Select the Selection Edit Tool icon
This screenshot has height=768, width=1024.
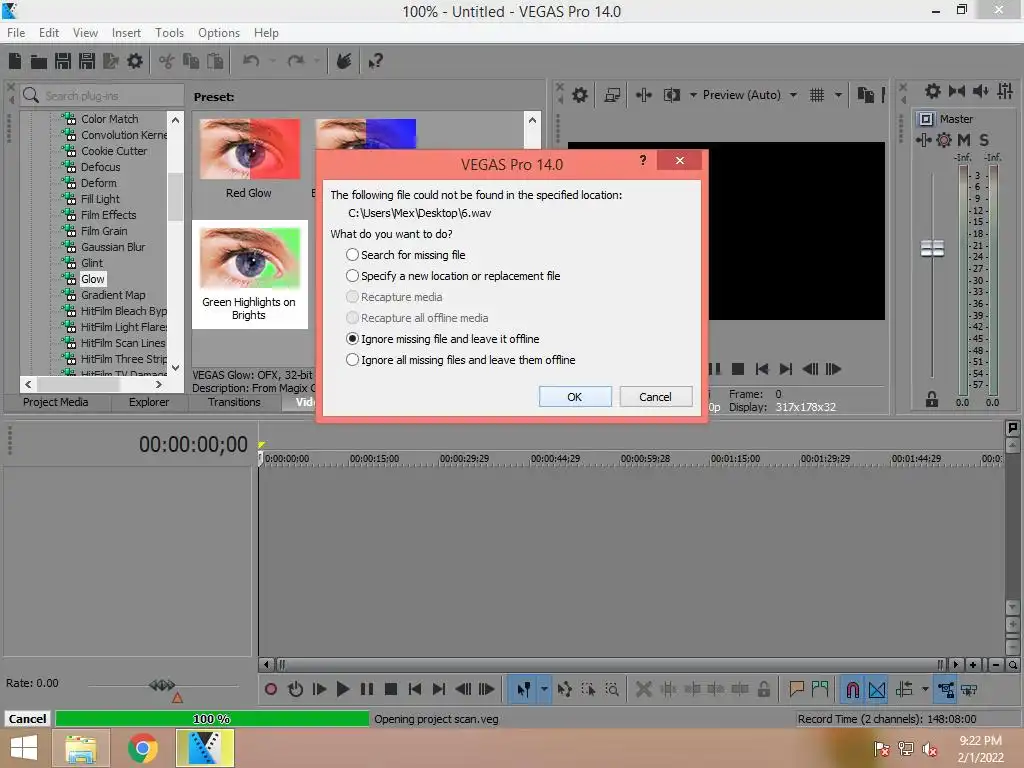[x=588, y=689]
